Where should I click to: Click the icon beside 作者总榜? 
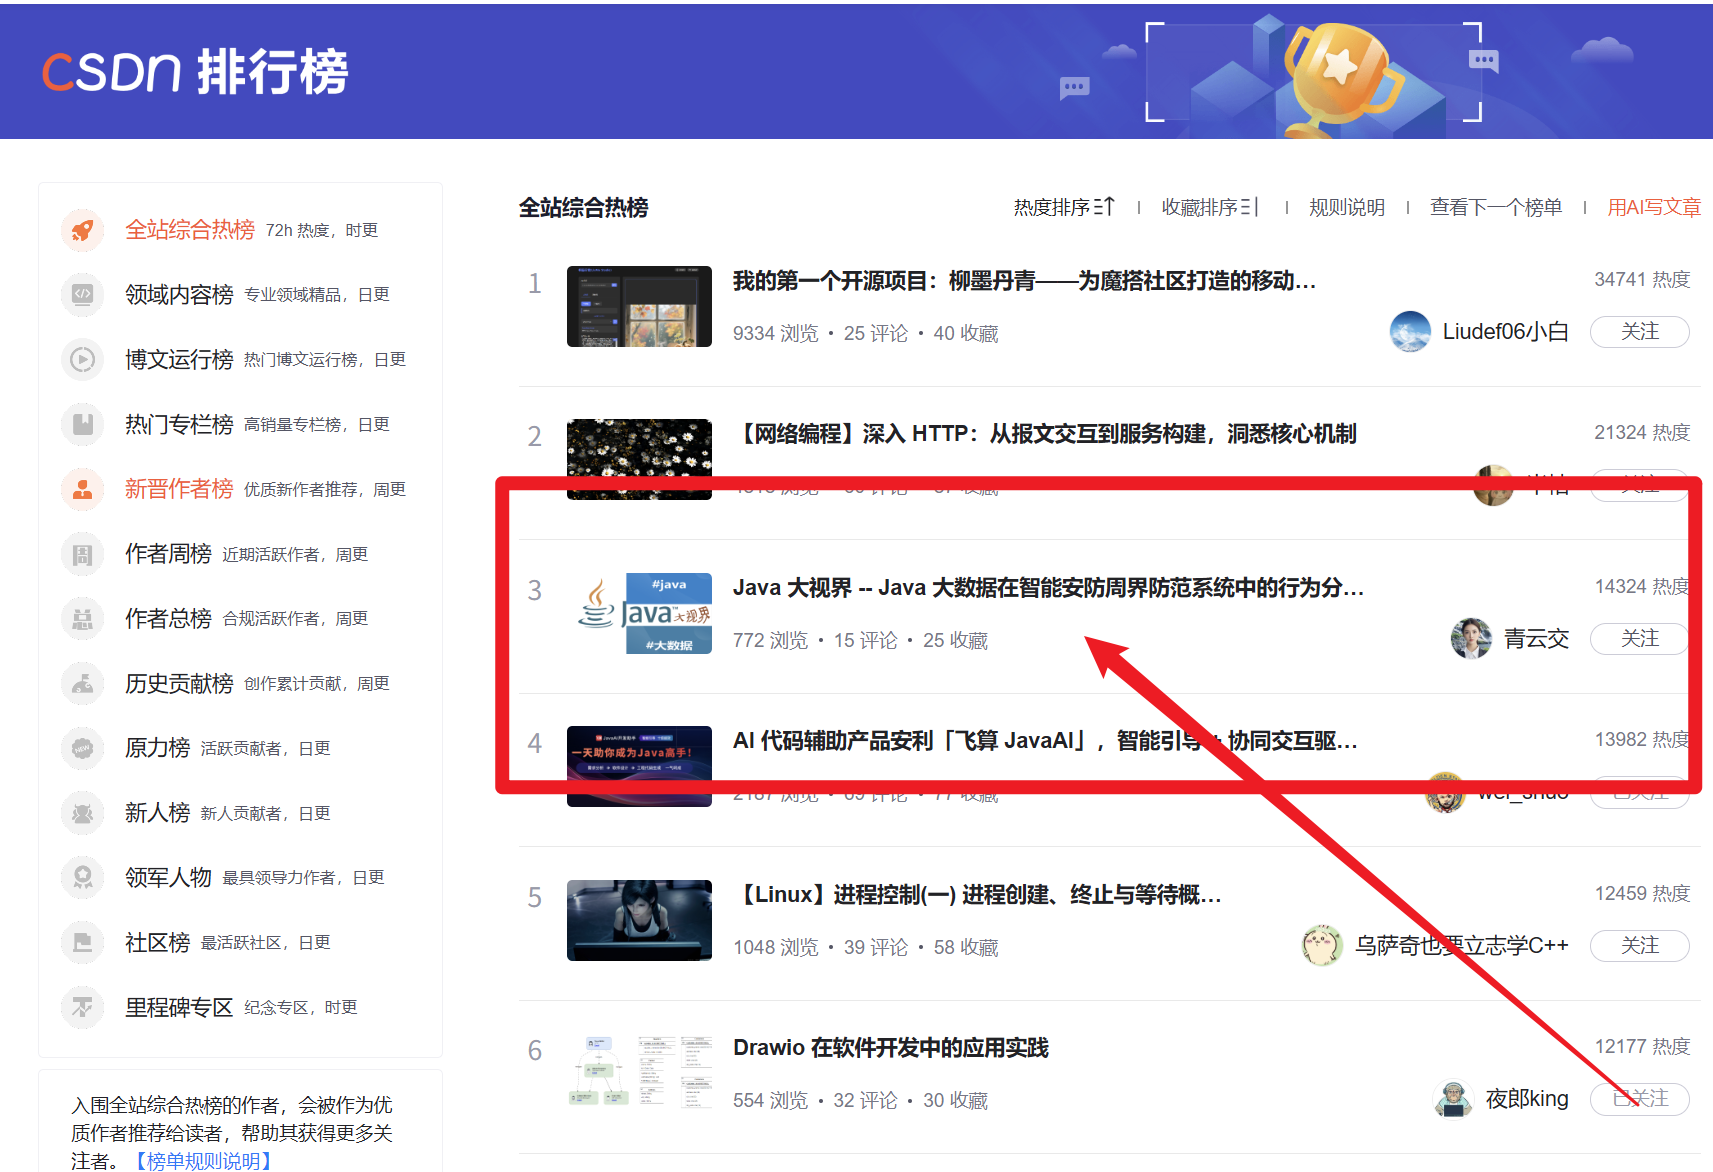coord(83,619)
